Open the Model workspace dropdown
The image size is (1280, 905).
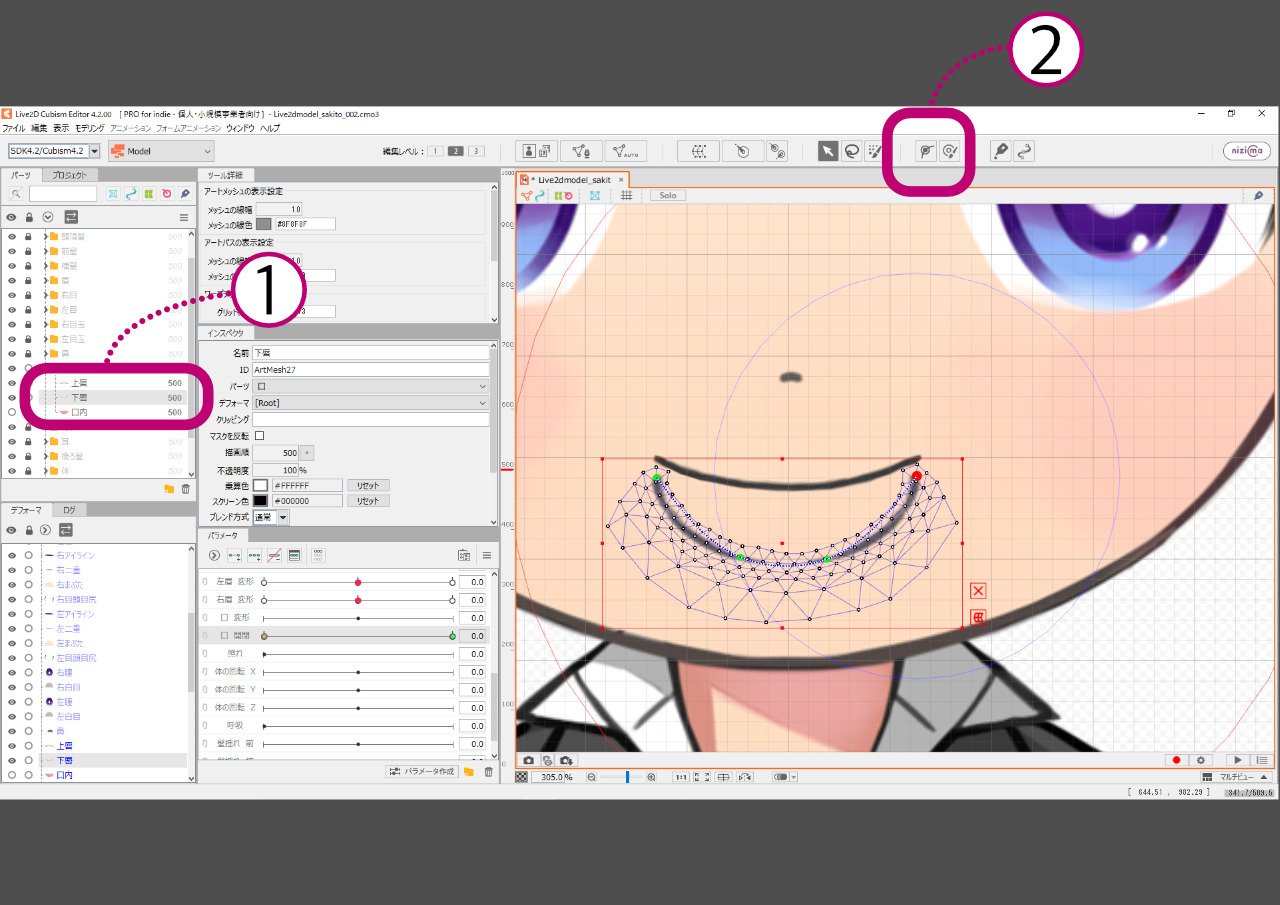(161, 151)
